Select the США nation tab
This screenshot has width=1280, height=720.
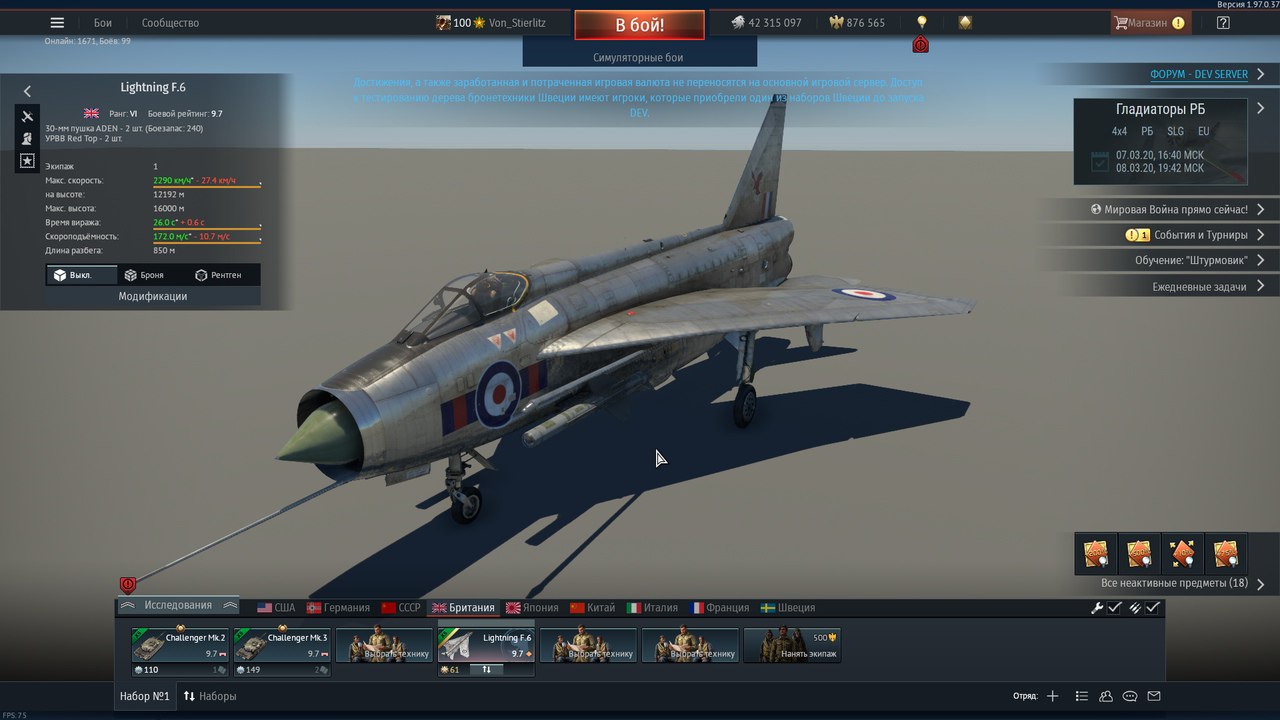click(x=275, y=607)
